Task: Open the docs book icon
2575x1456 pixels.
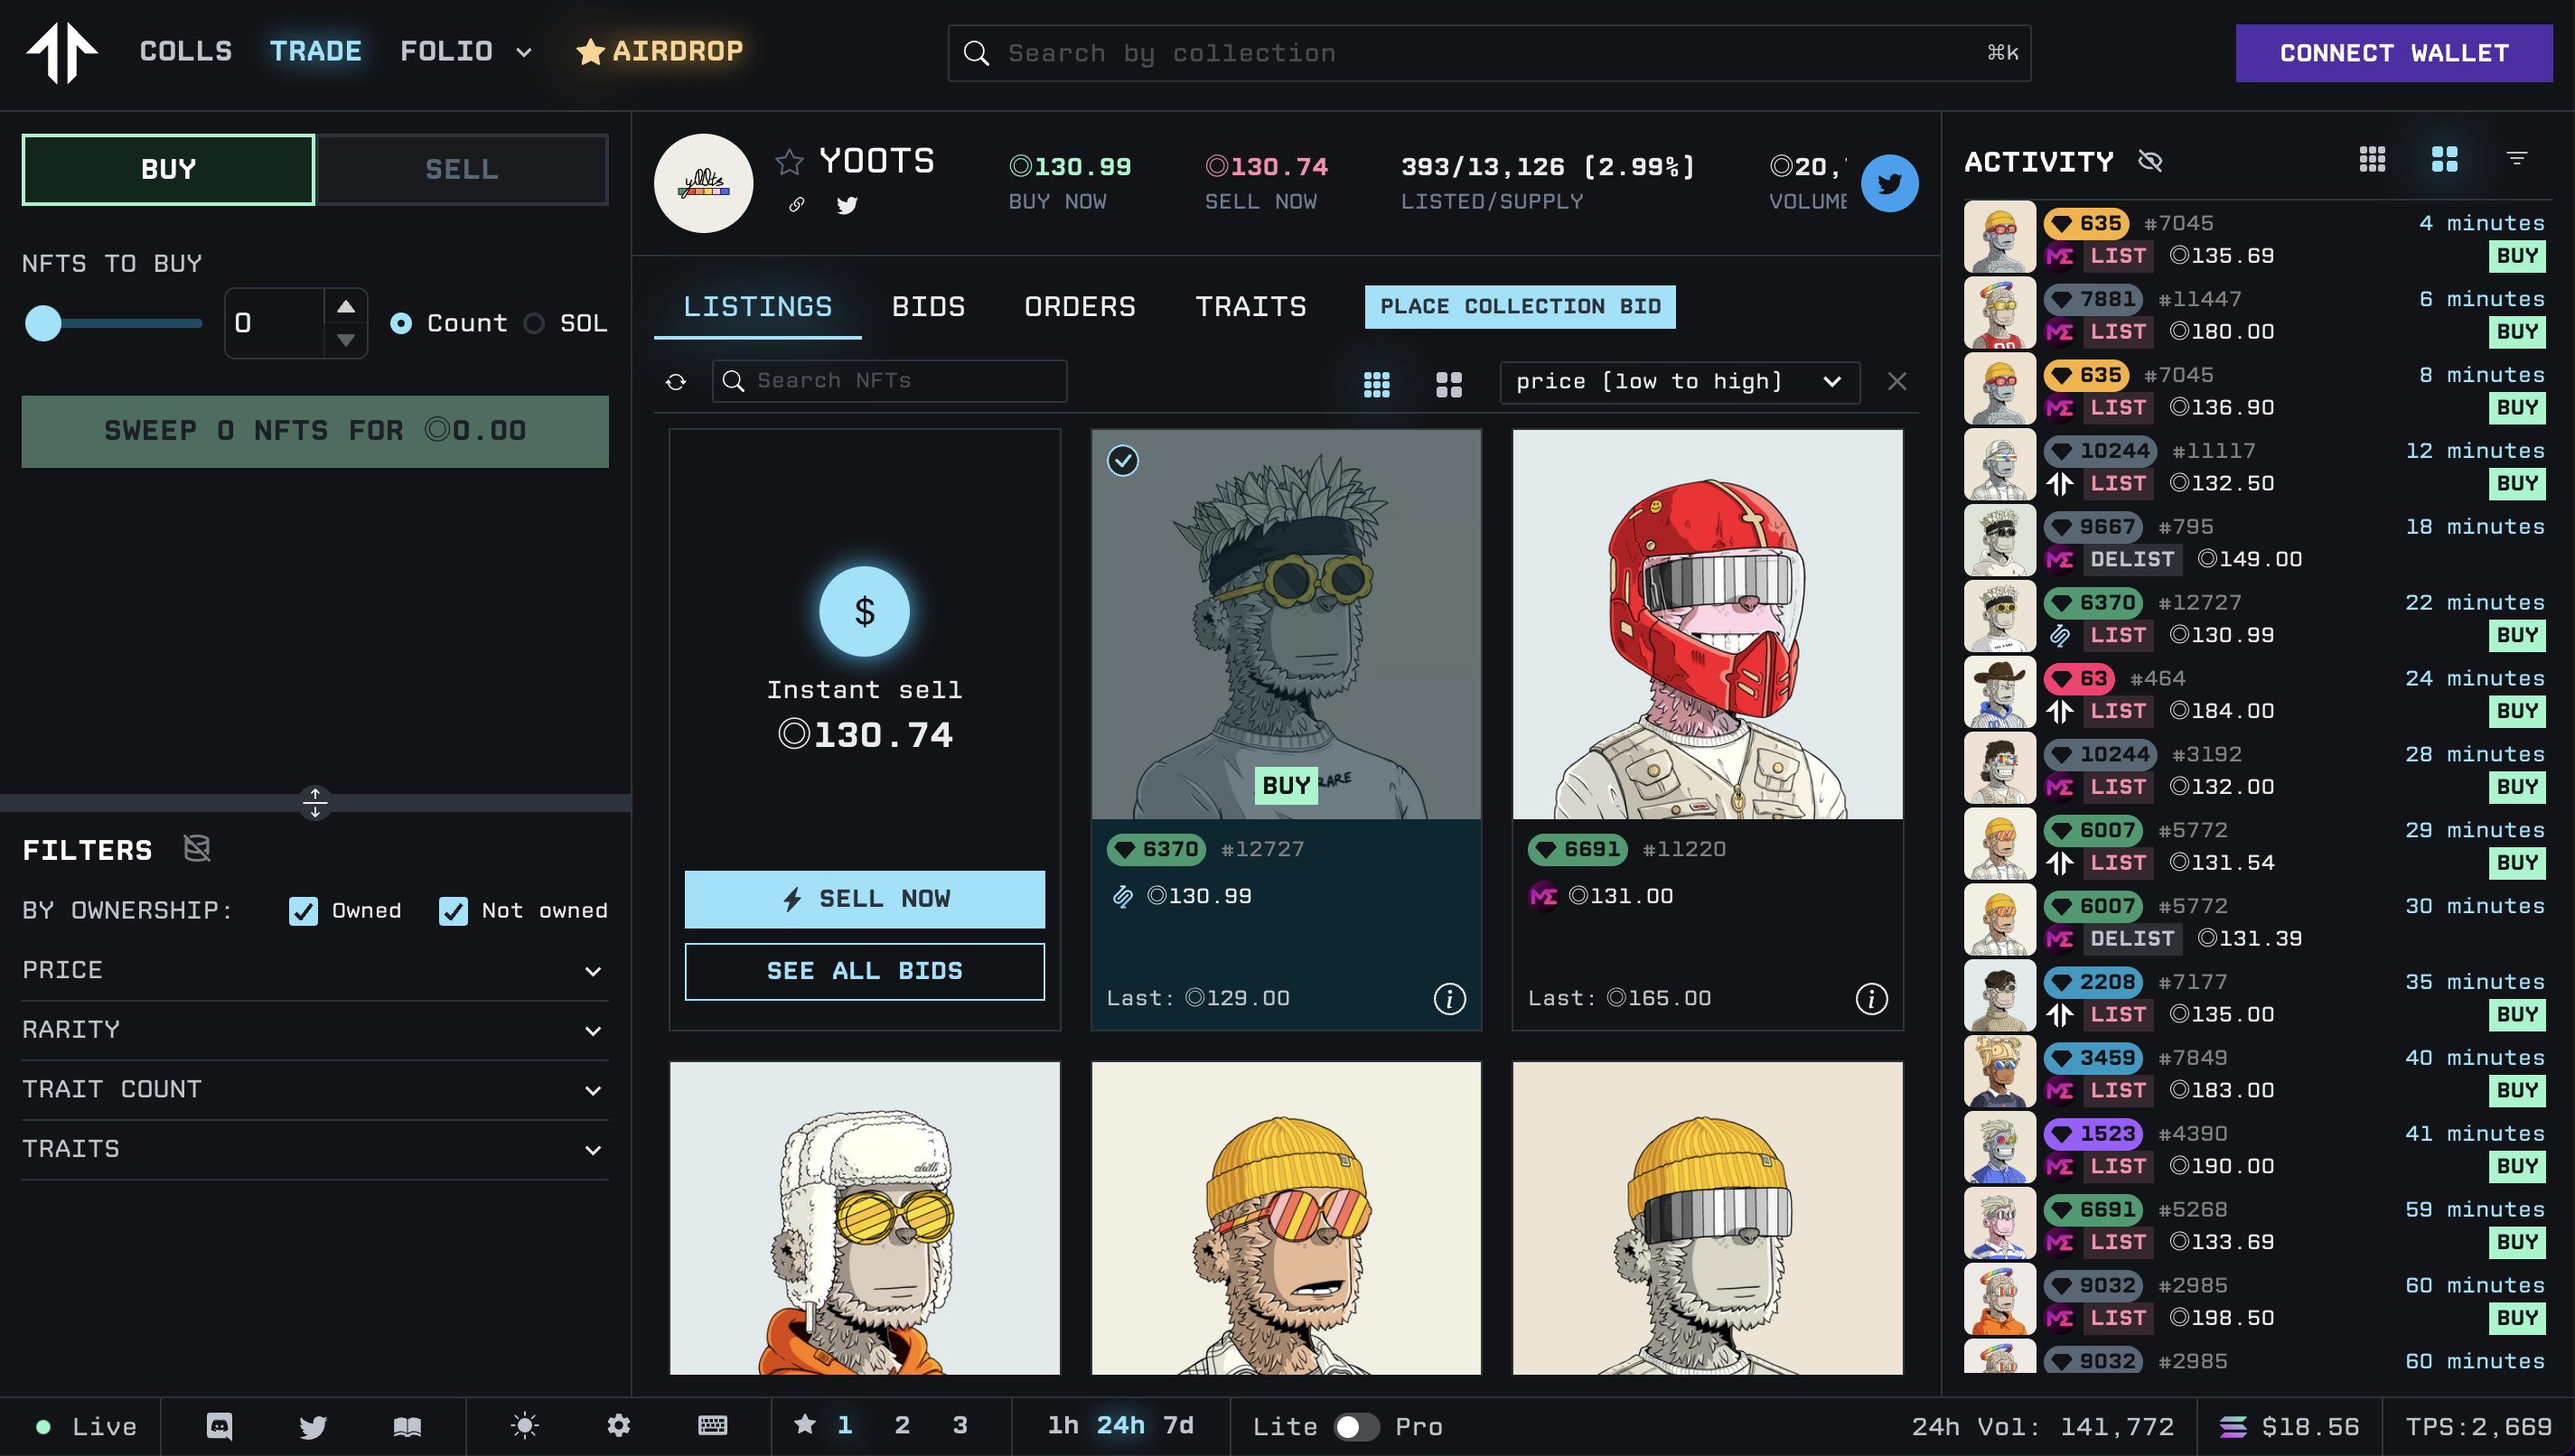Action: click(x=407, y=1426)
